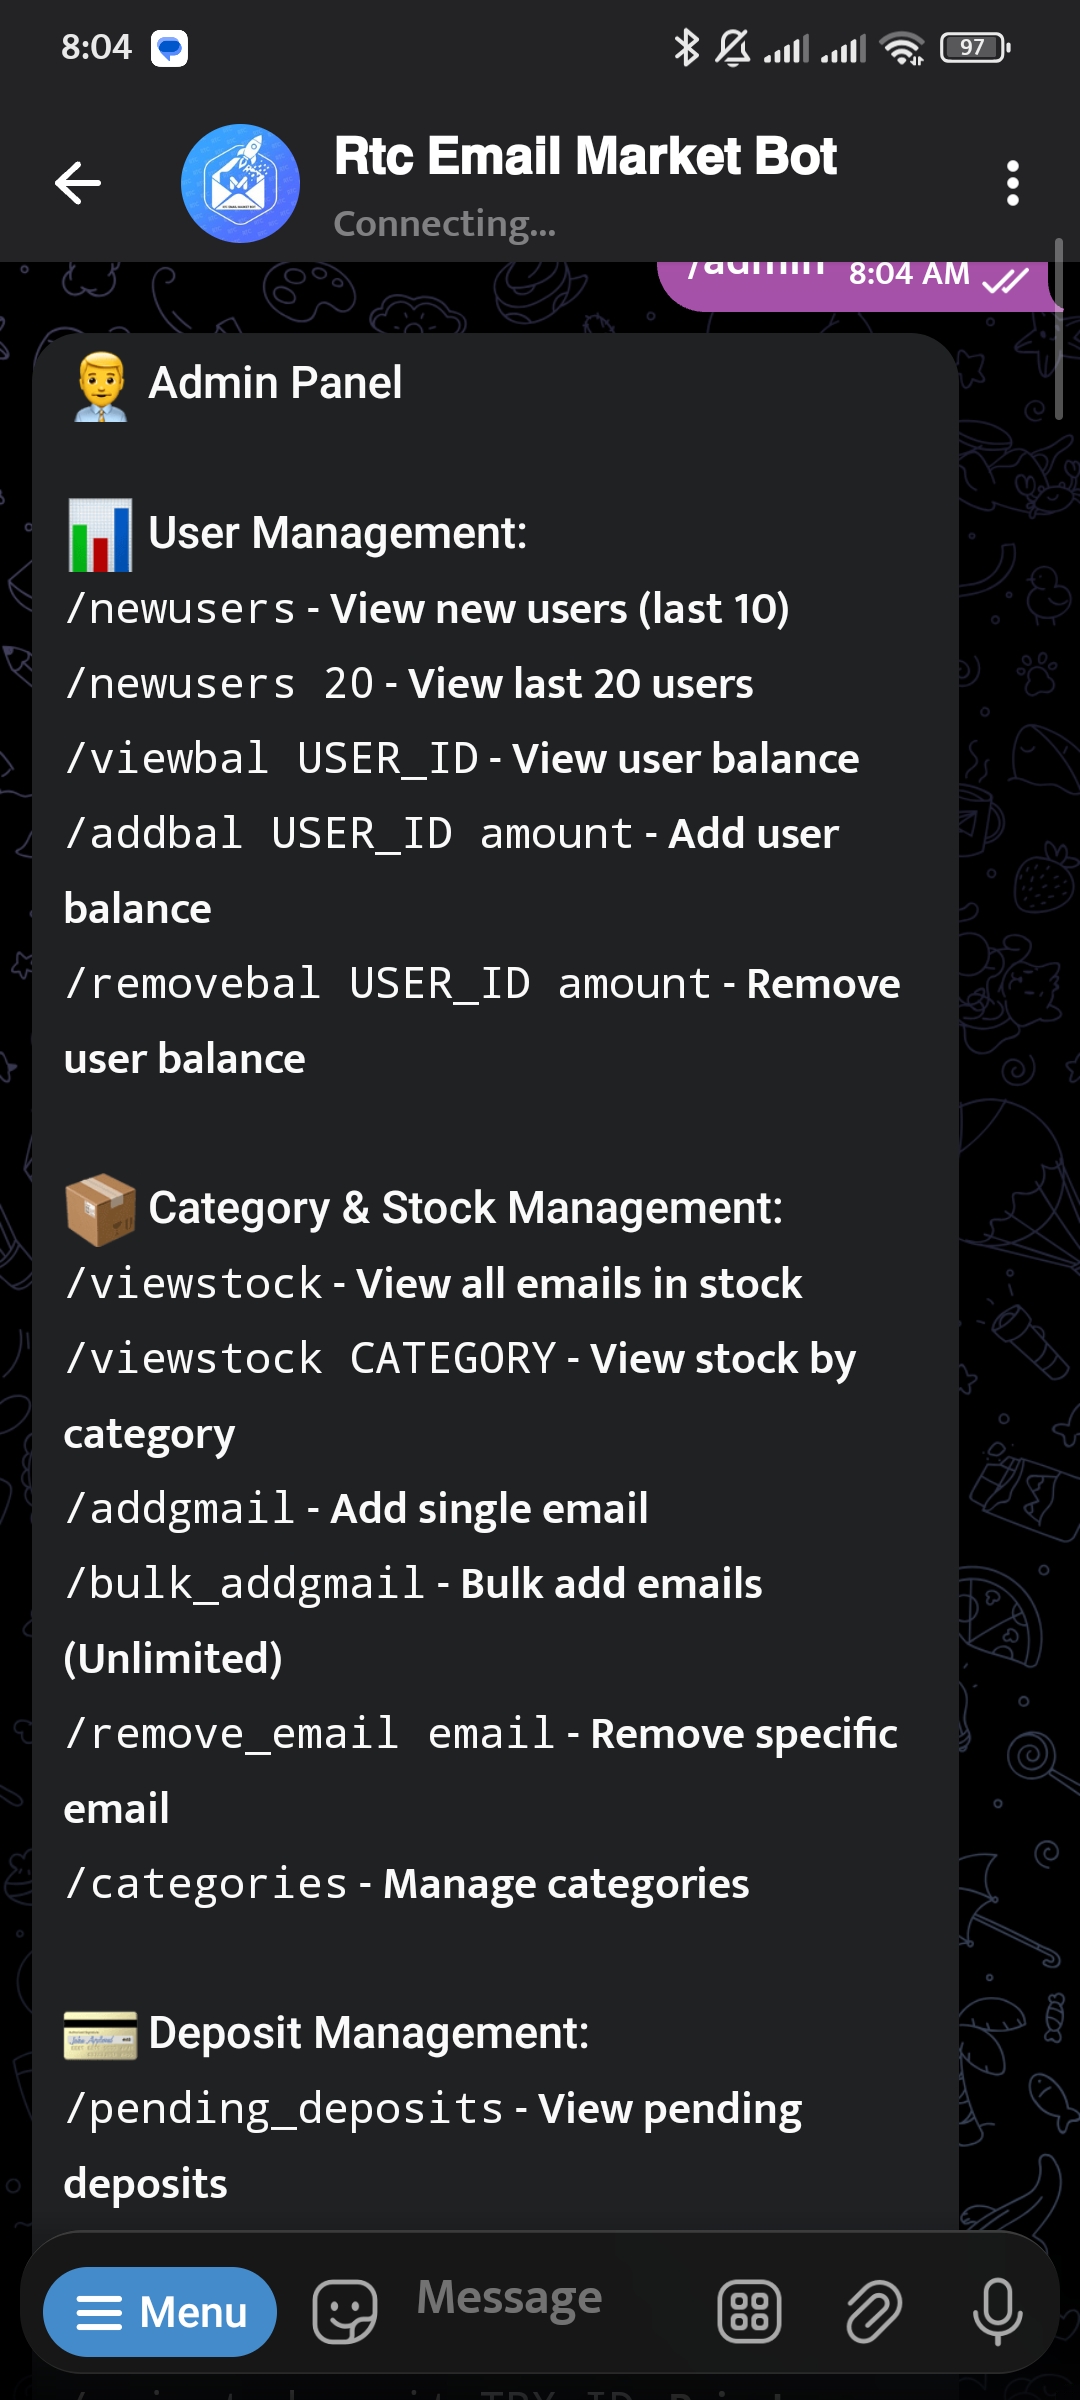
Task: Open the three-dot more options menu
Action: pyautogui.click(x=1012, y=183)
